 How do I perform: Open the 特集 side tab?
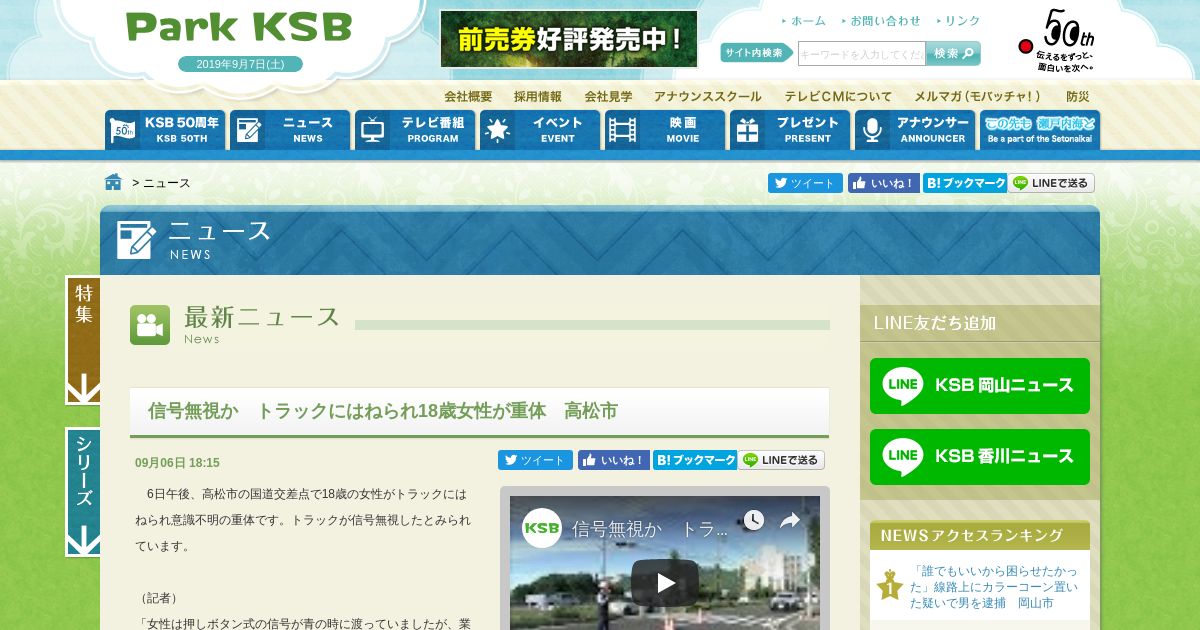tap(83, 340)
